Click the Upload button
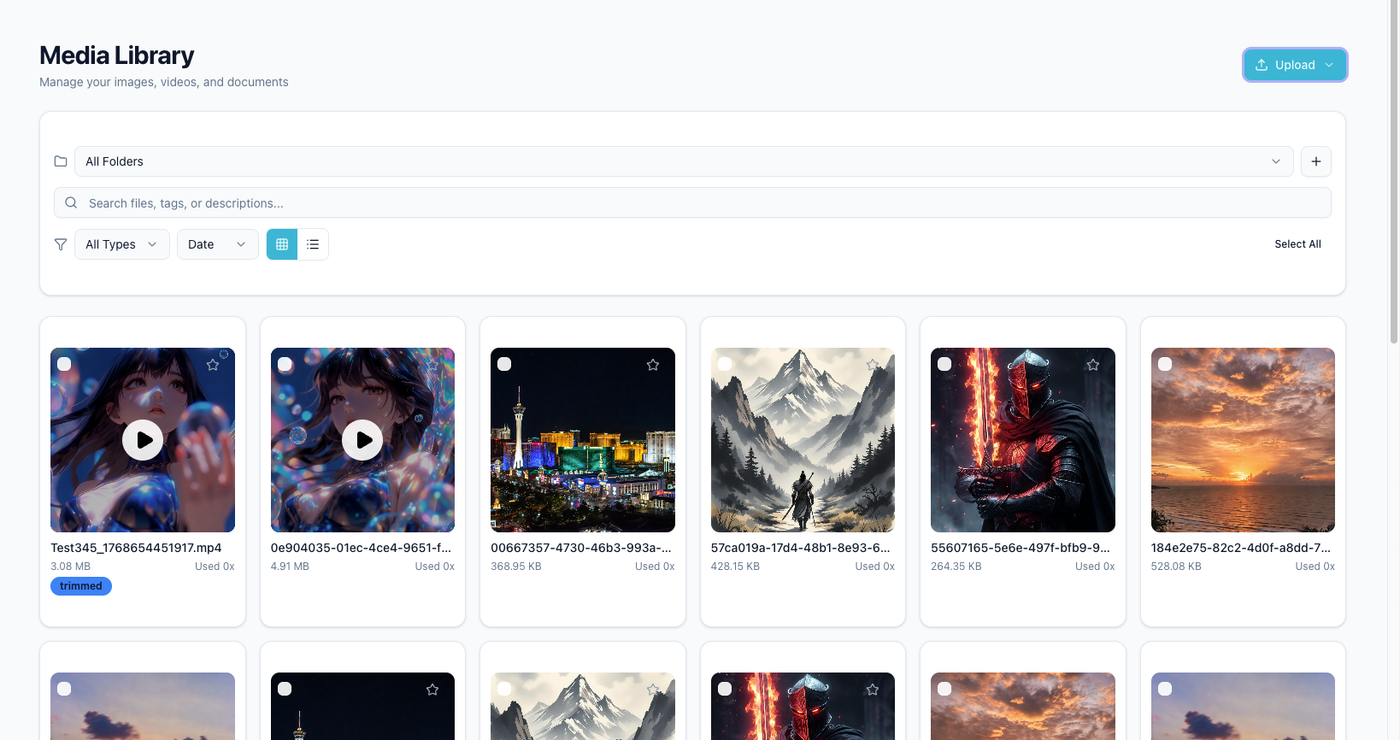Image resolution: width=1400 pixels, height=740 pixels. point(1295,65)
